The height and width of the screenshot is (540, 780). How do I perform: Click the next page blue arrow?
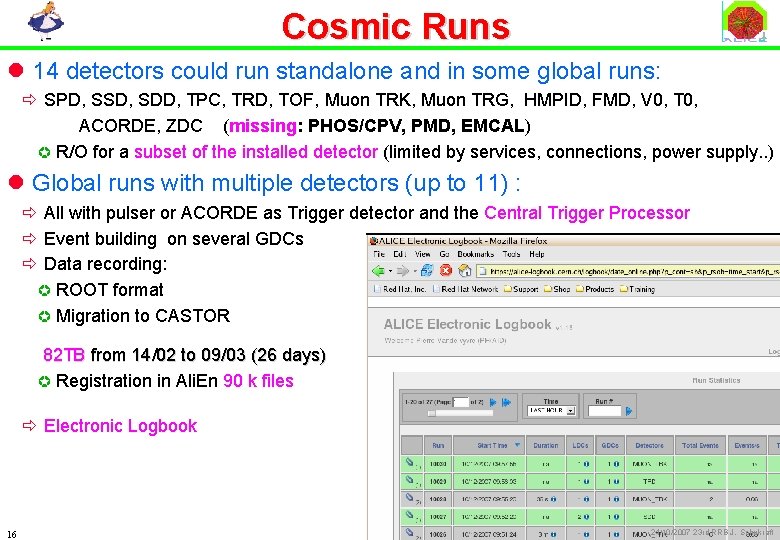point(493,402)
